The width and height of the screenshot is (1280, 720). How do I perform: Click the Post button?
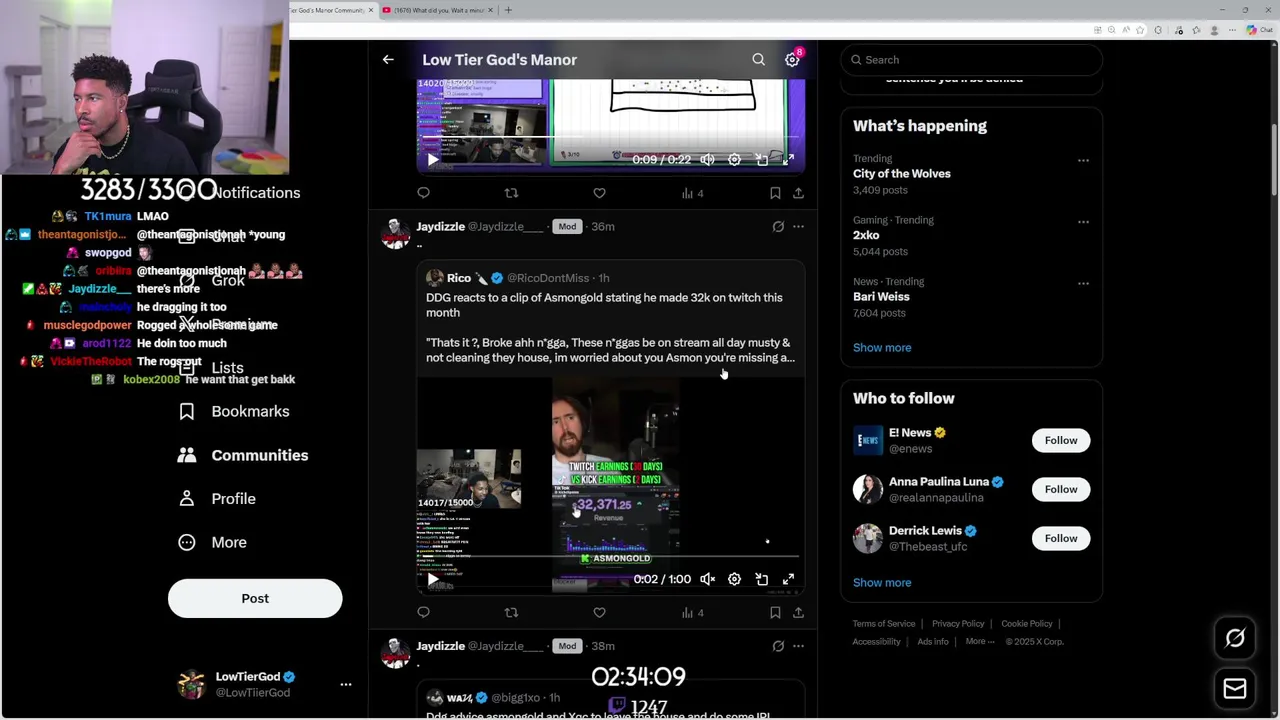tap(255, 598)
